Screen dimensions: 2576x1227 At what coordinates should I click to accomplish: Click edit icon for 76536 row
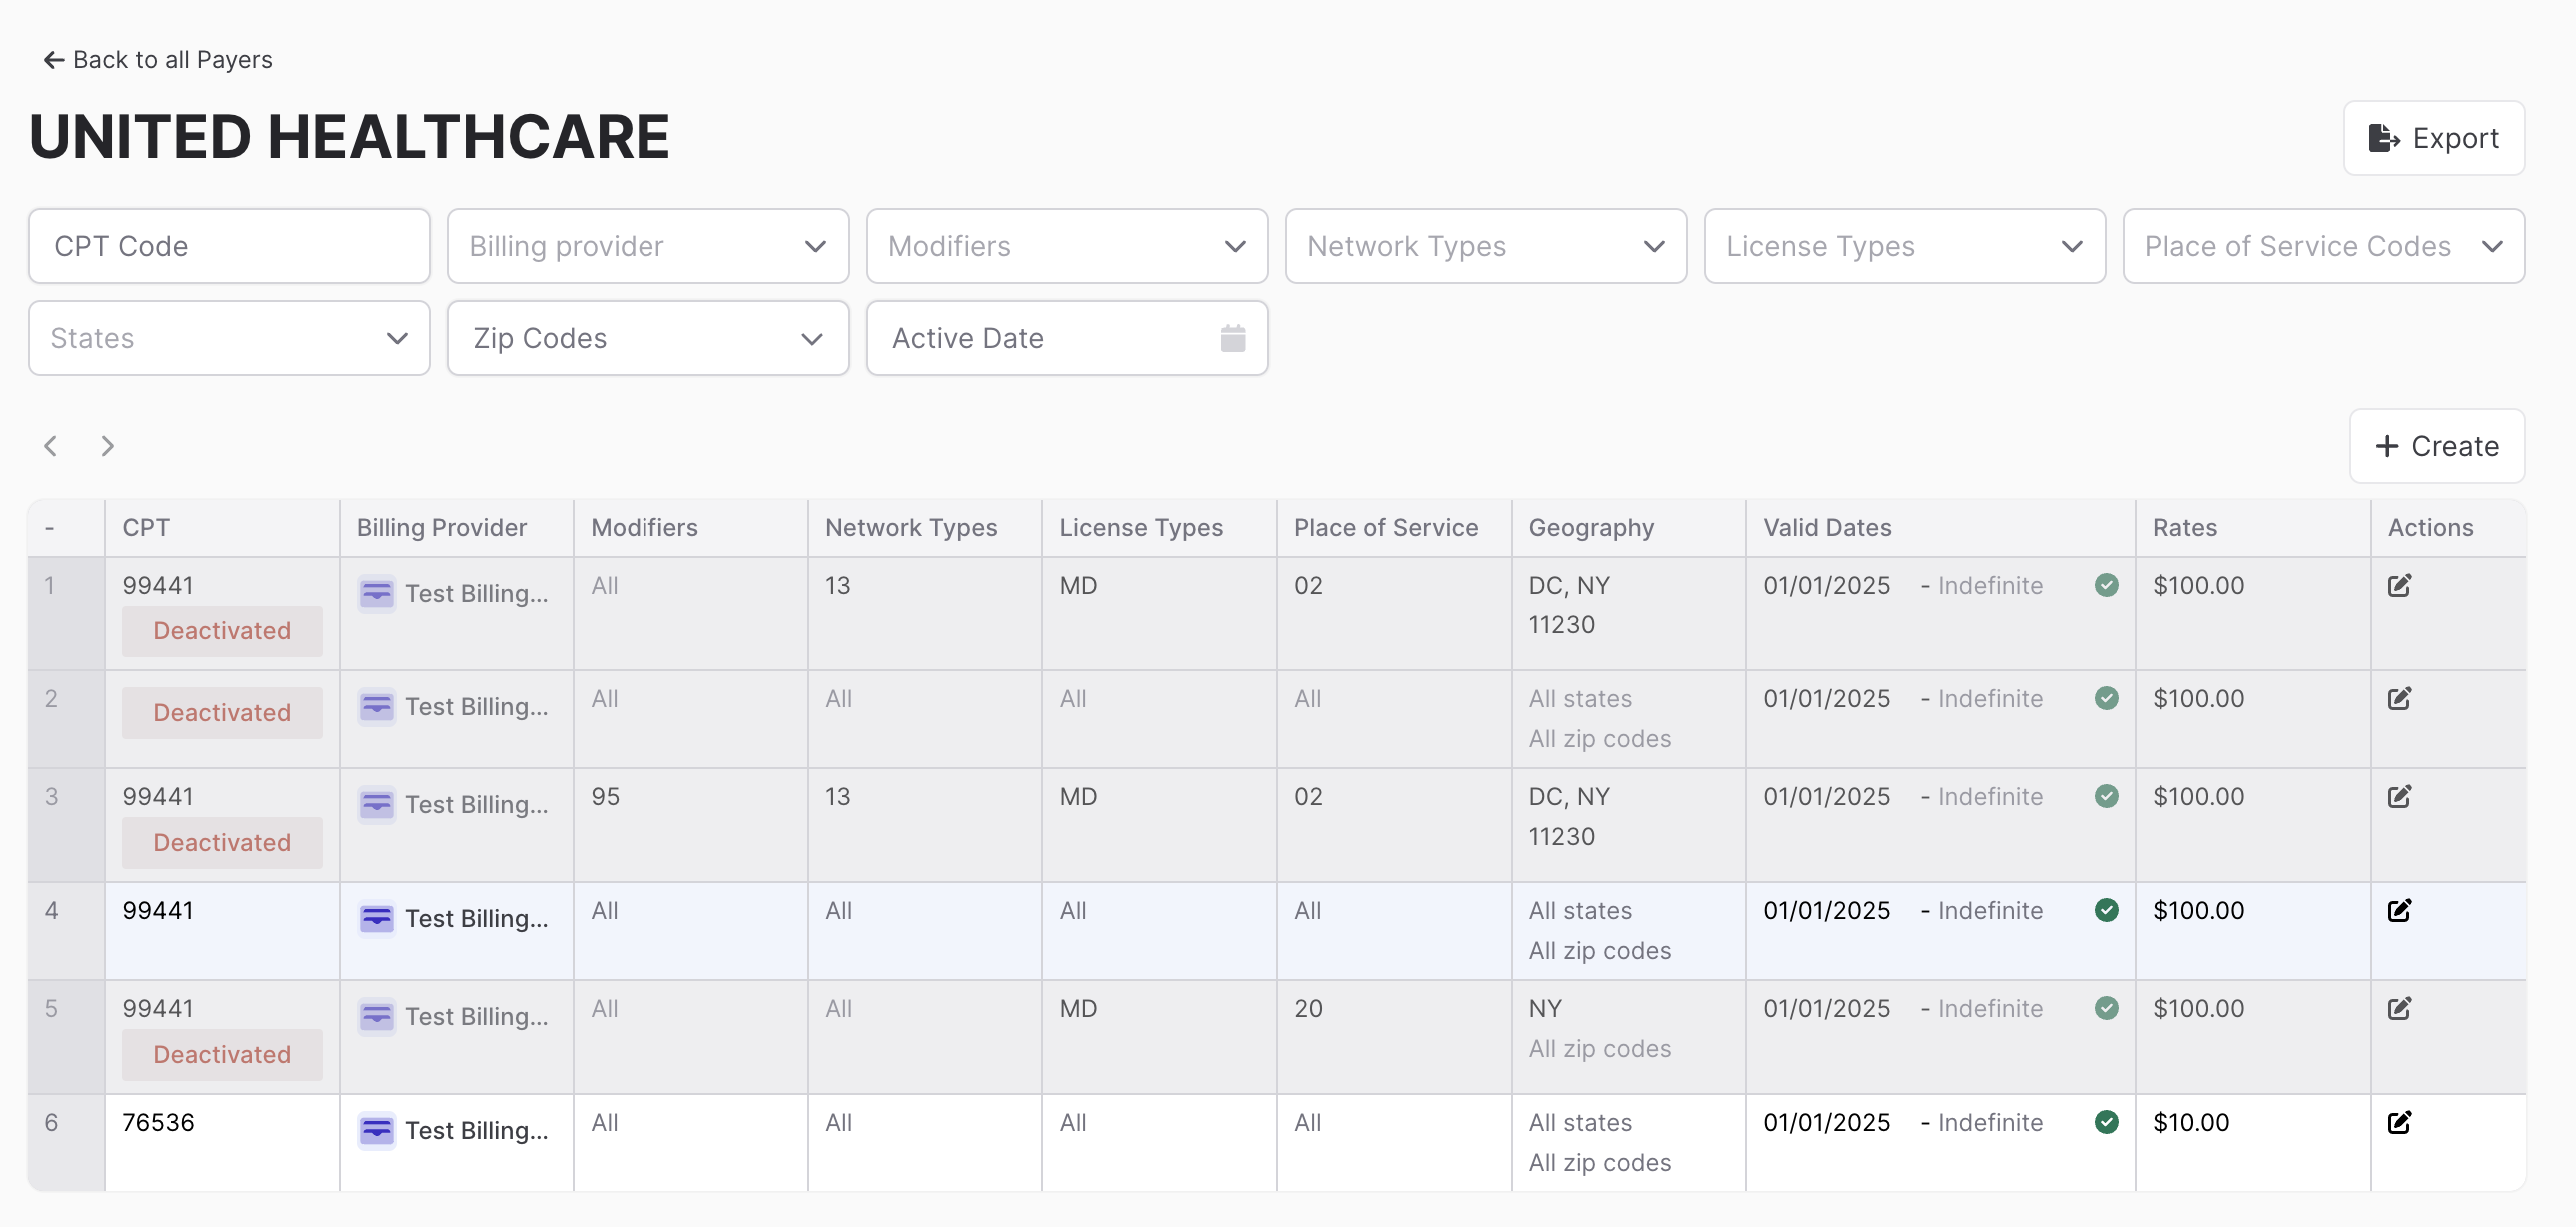pyautogui.click(x=2399, y=1122)
